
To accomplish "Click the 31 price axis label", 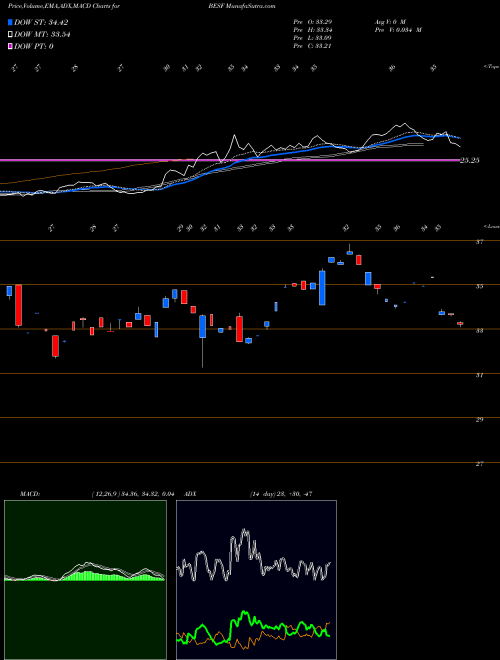I will 479,375.
